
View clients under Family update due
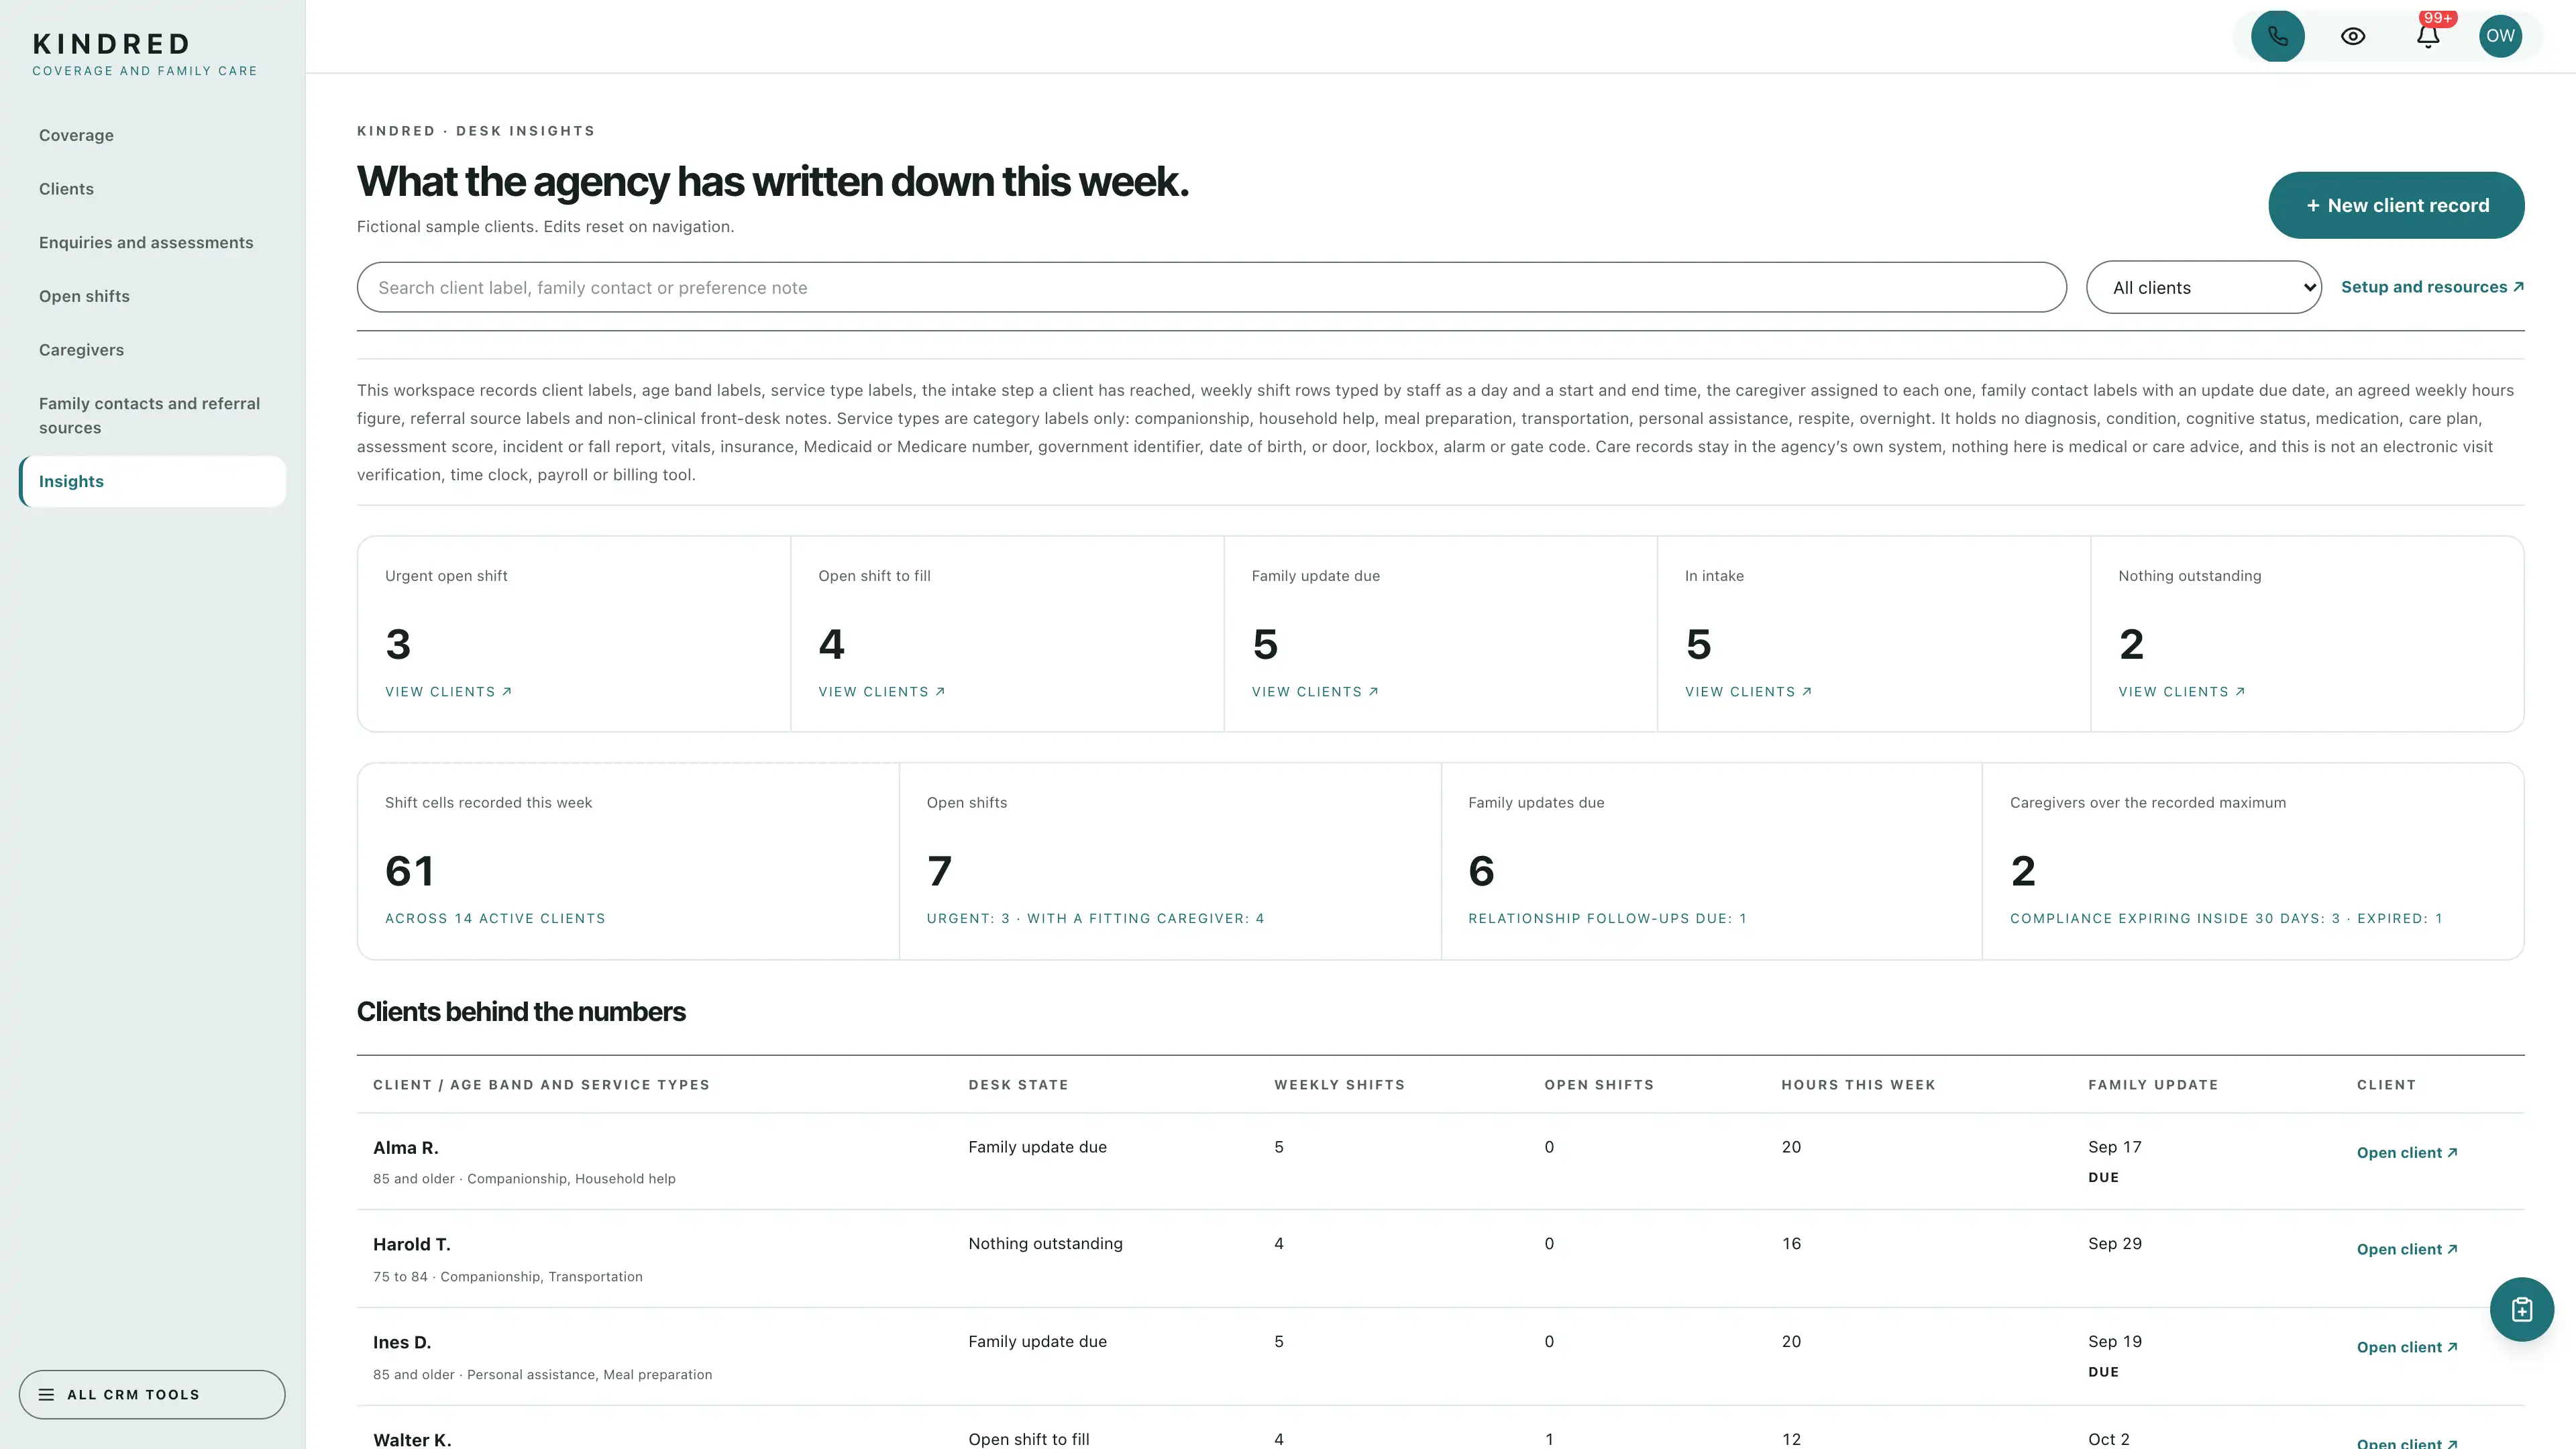point(1315,692)
